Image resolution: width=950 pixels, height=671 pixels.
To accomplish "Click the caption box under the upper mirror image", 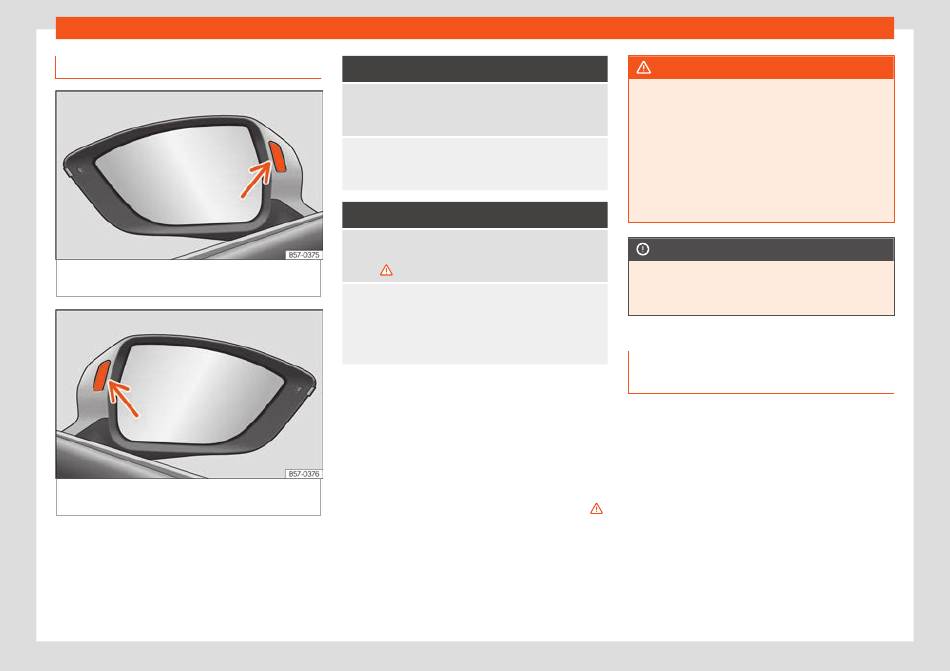I will point(188,279).
